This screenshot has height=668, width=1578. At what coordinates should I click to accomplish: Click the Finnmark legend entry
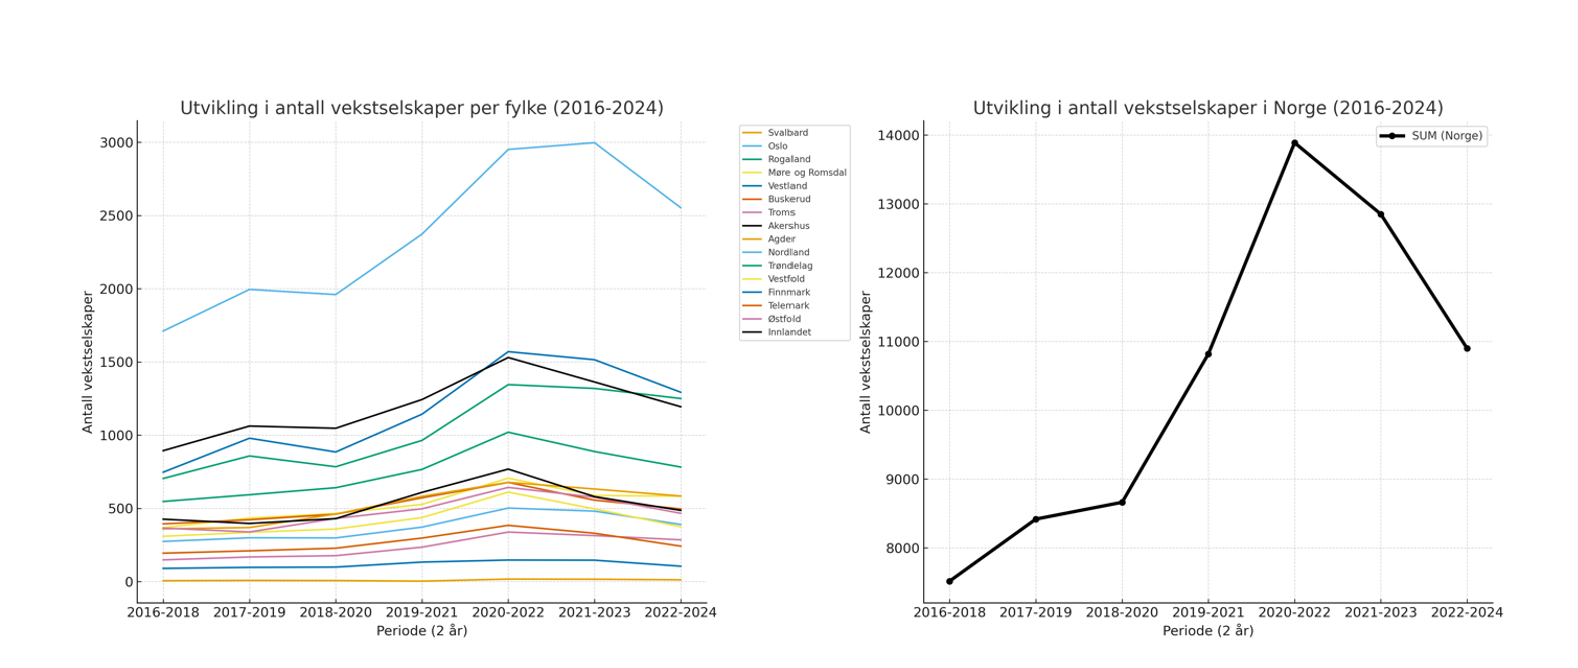click(788, 292)
